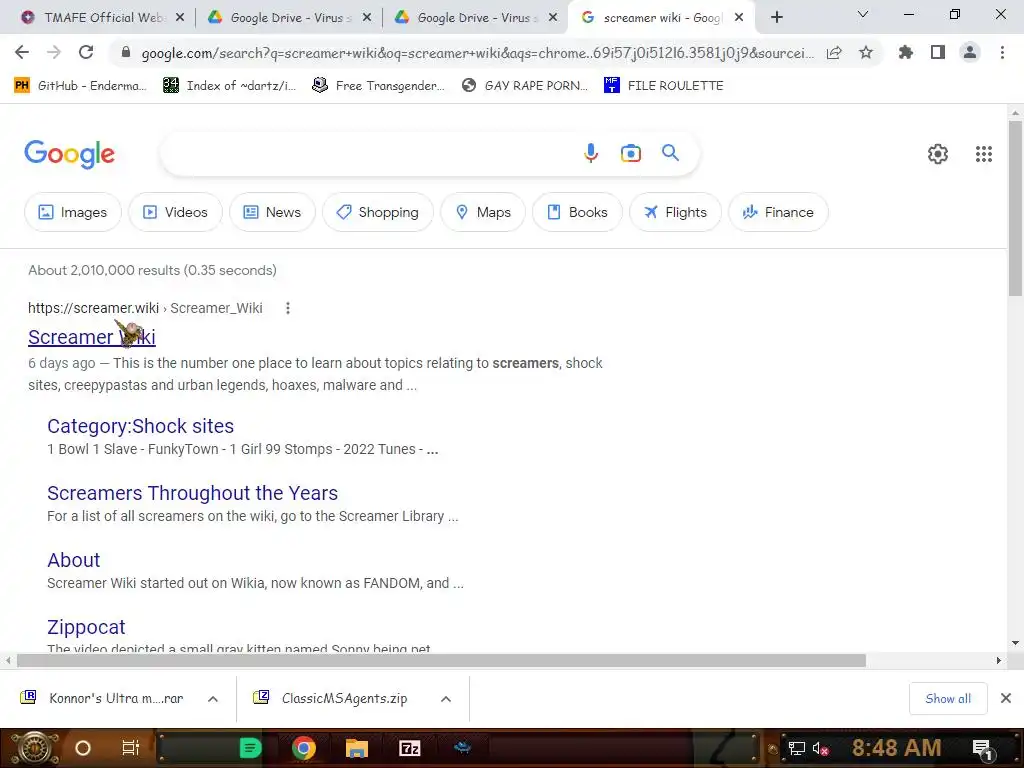
Task: Filter results by Images
Action: (73, 212)
